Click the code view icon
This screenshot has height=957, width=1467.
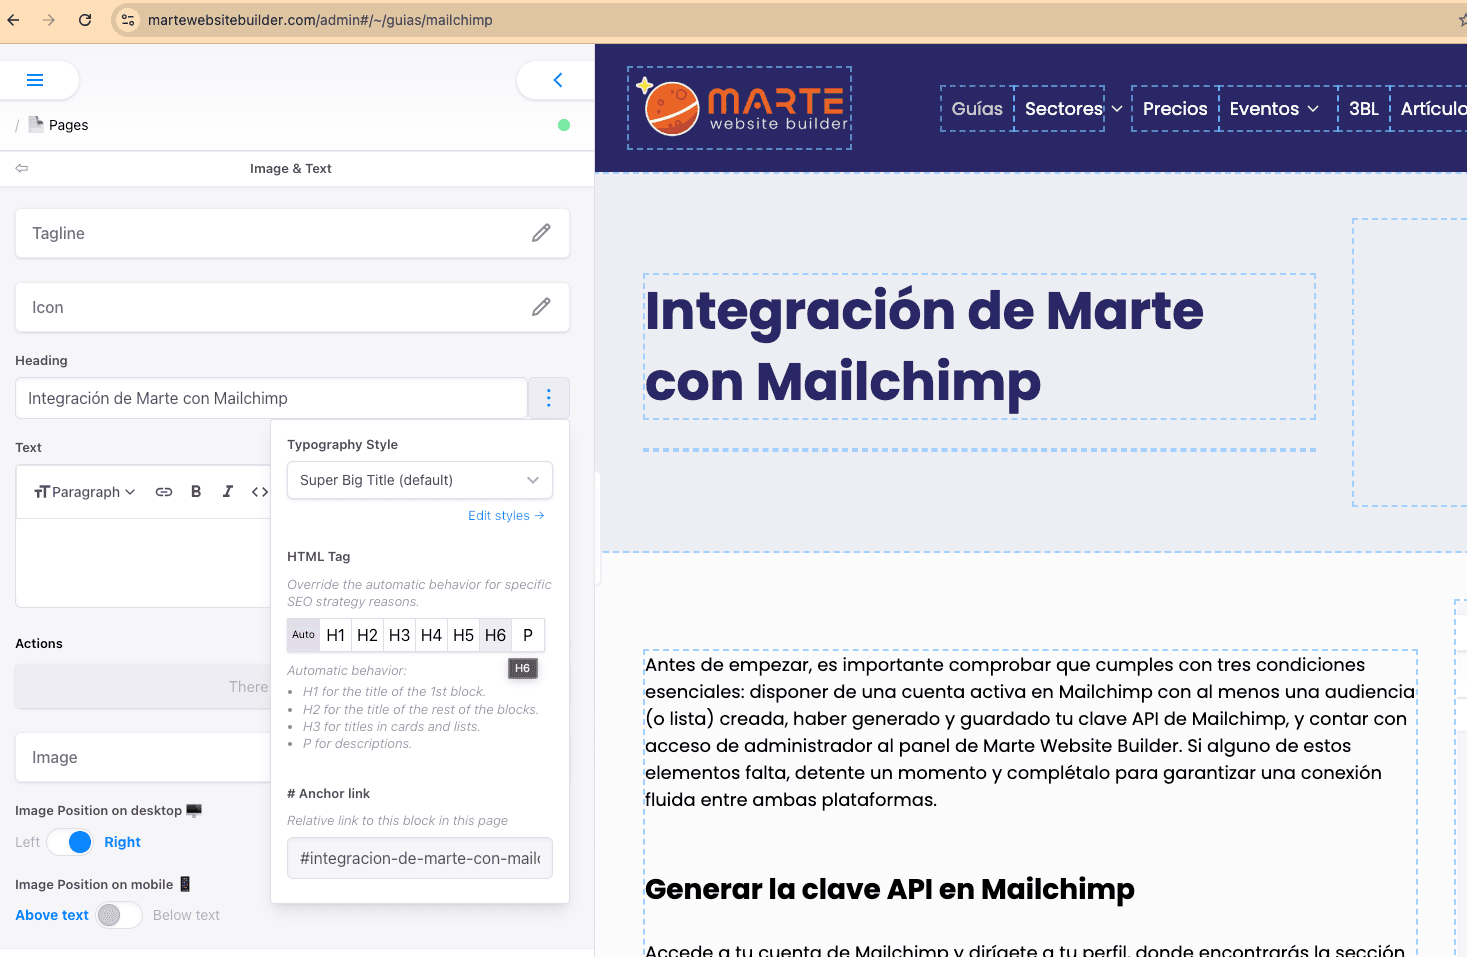coord(260,492)
